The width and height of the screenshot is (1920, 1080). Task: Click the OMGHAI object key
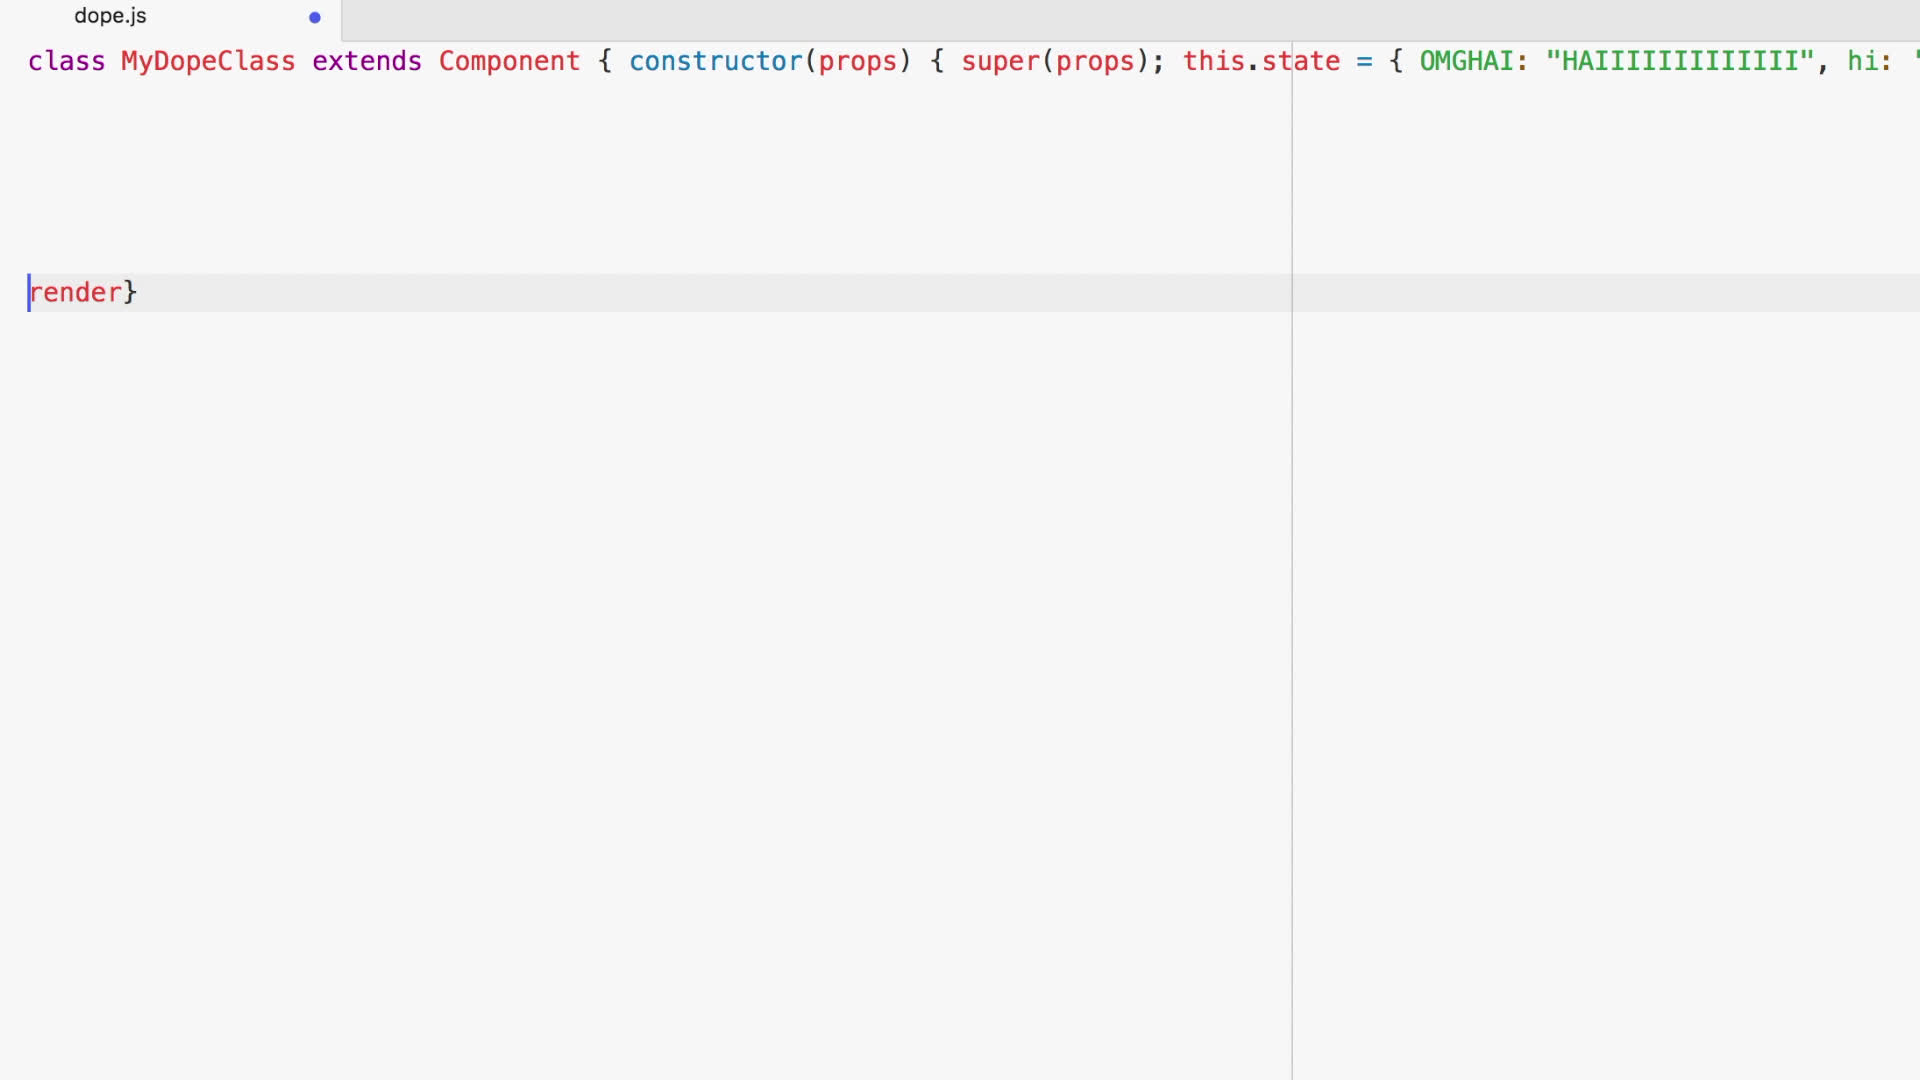tap(1467, 61)
